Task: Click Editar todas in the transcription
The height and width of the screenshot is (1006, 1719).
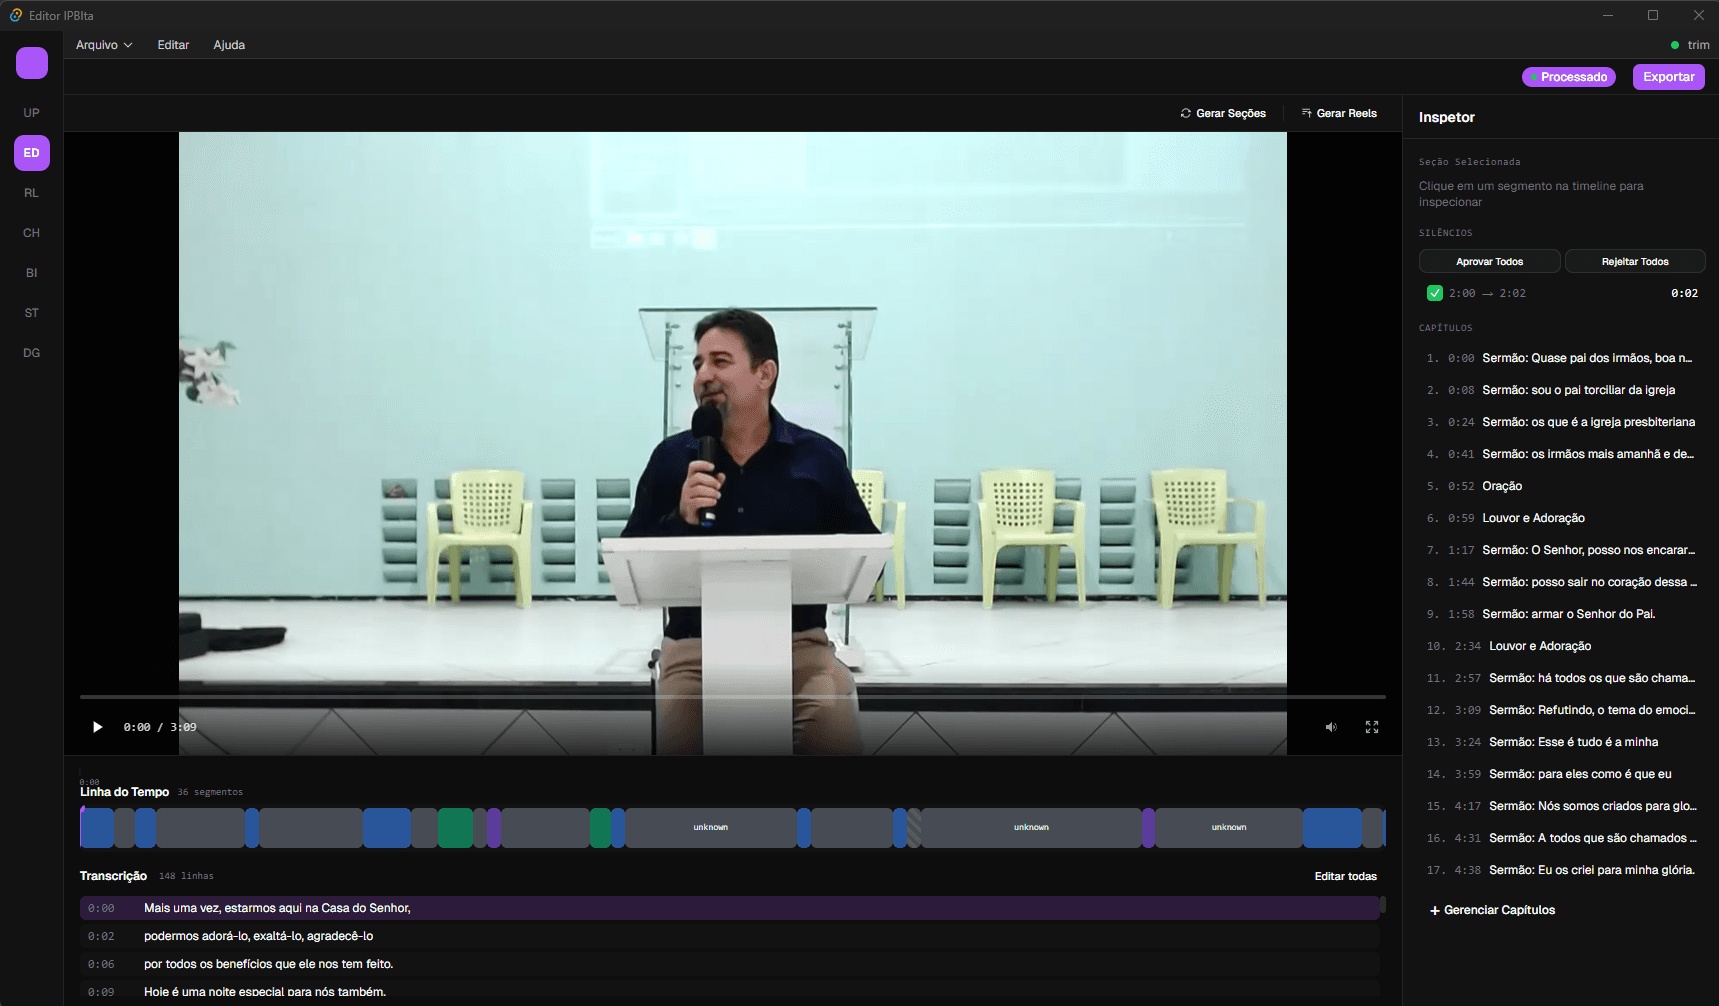Action: [x=1345, y=876]
